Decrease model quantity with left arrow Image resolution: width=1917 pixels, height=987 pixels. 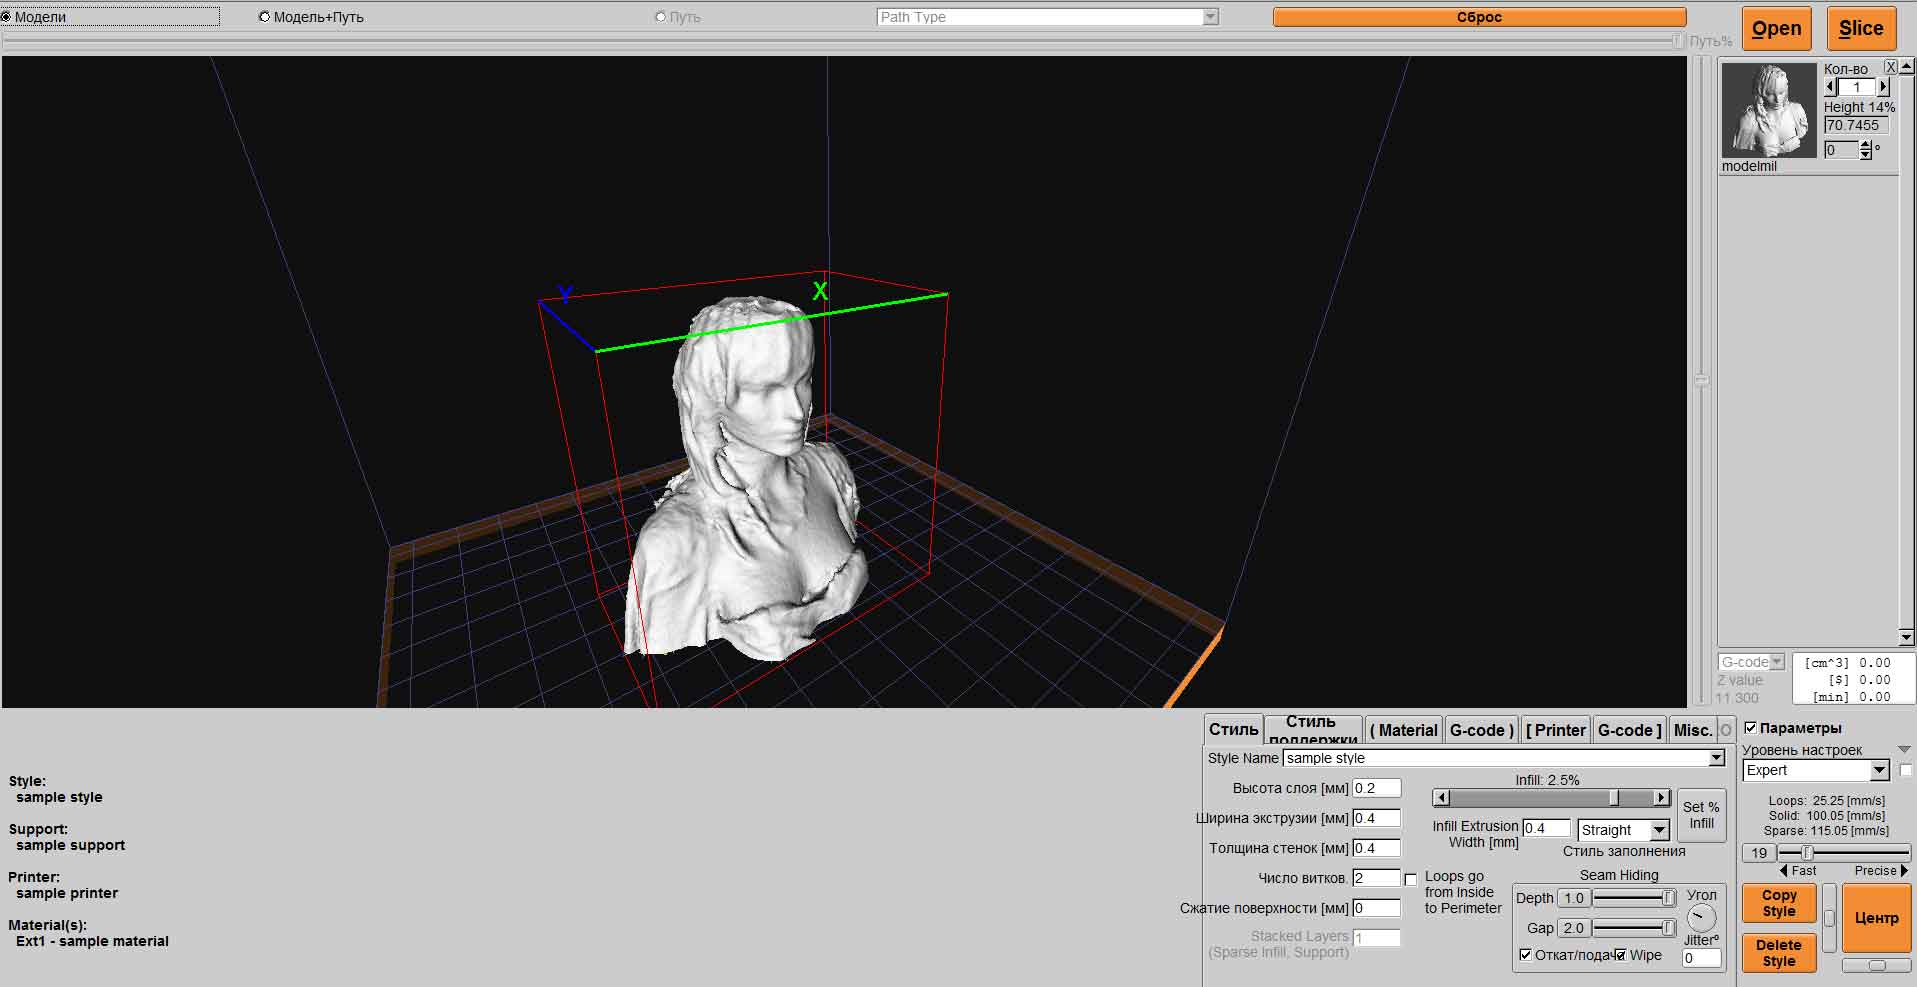(x=1831, y=87)
